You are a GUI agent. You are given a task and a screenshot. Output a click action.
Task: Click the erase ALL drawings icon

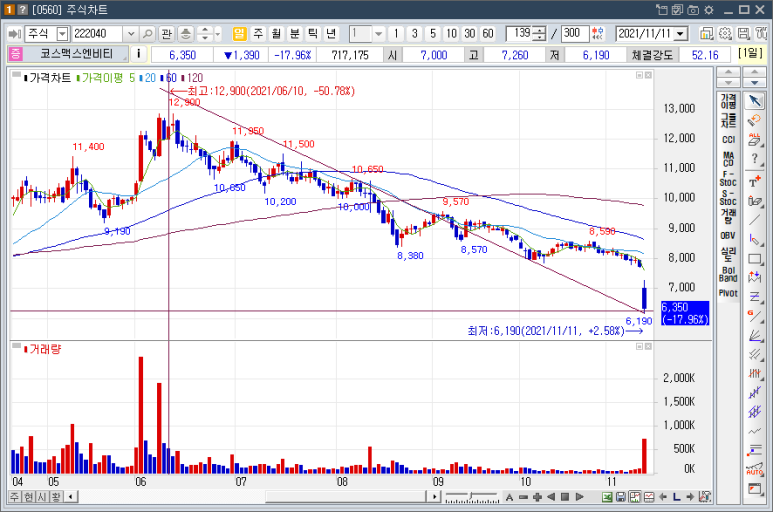[x=754, y=139]
